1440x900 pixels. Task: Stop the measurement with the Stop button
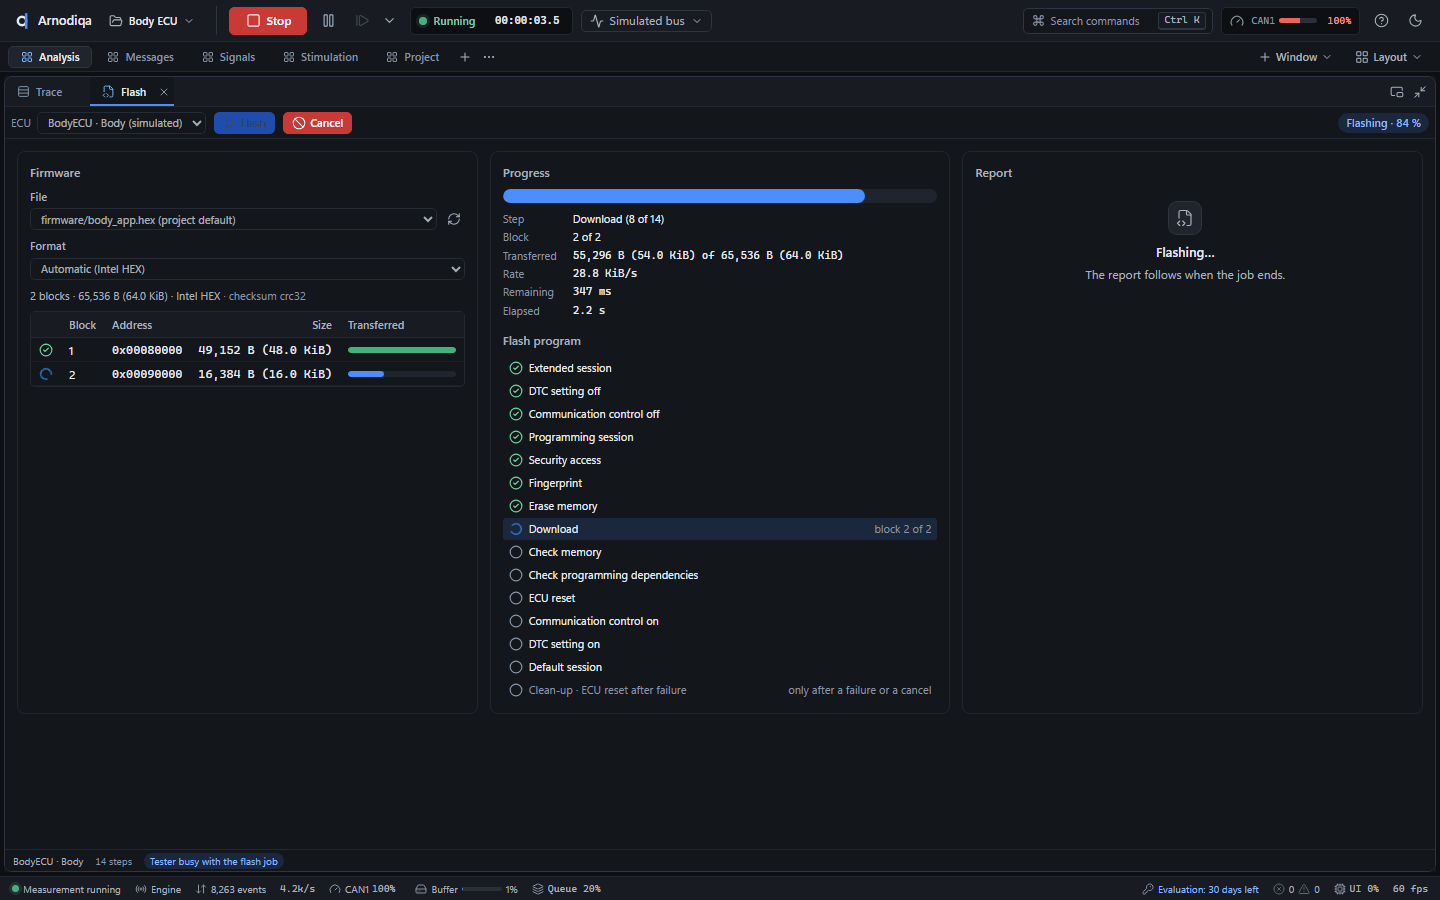click(268, 21)
